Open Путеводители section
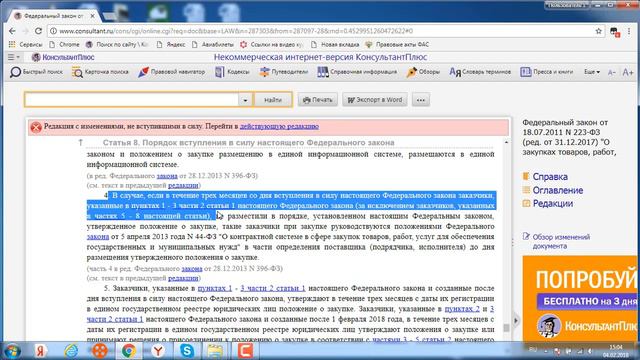The width and height of the screenshot is (640, 360). 284,72
